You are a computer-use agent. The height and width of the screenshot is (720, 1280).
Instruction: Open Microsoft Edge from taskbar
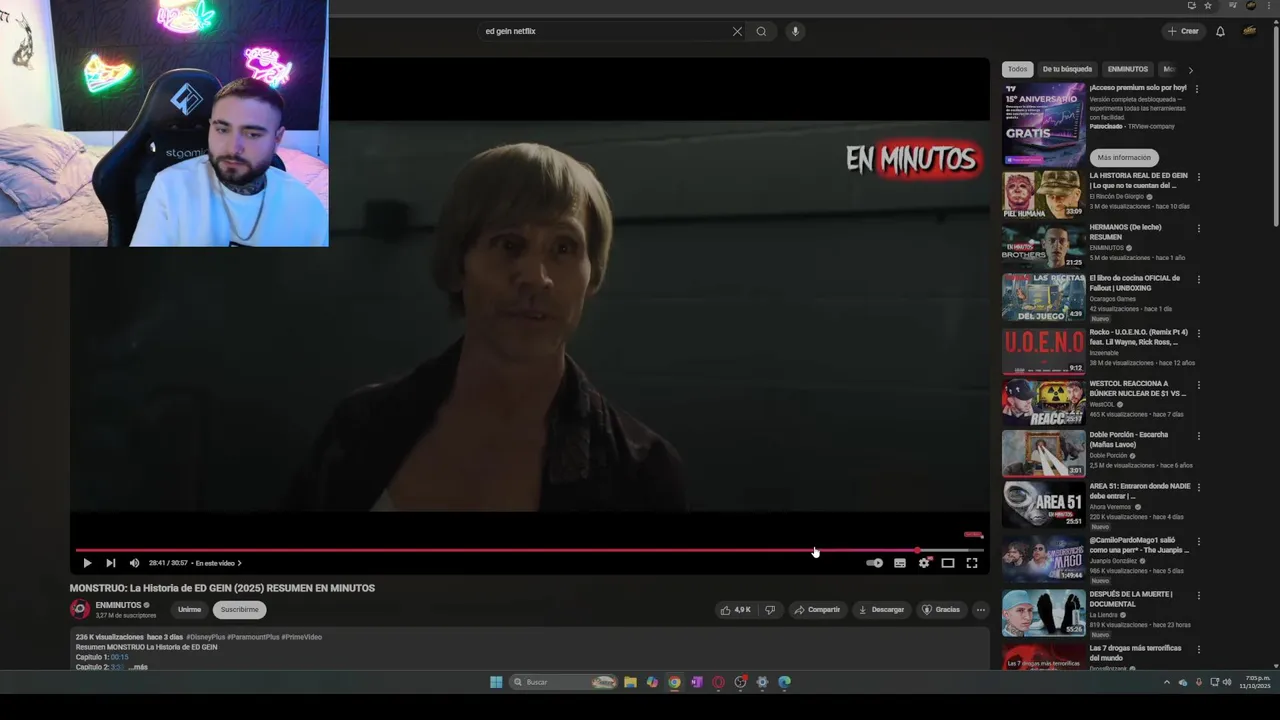click(x=784, y=682)
